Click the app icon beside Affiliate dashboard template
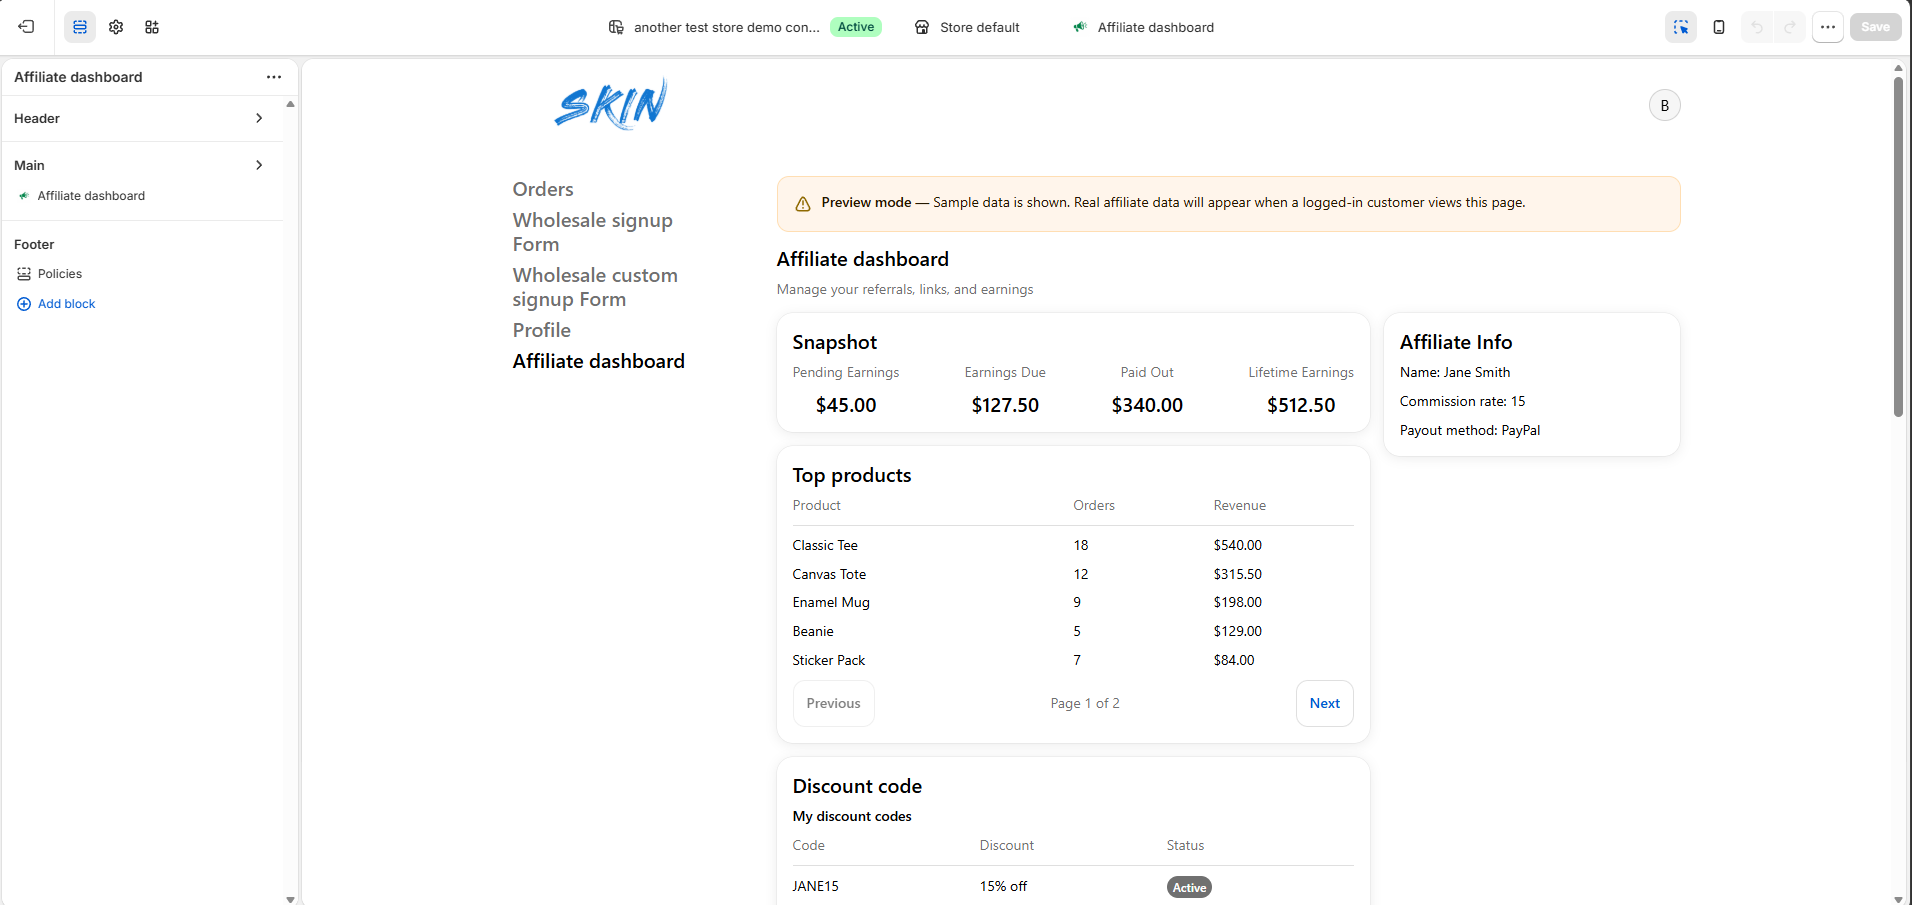Viewport: 1912px width, 905px height. [x=1080, y=27]
